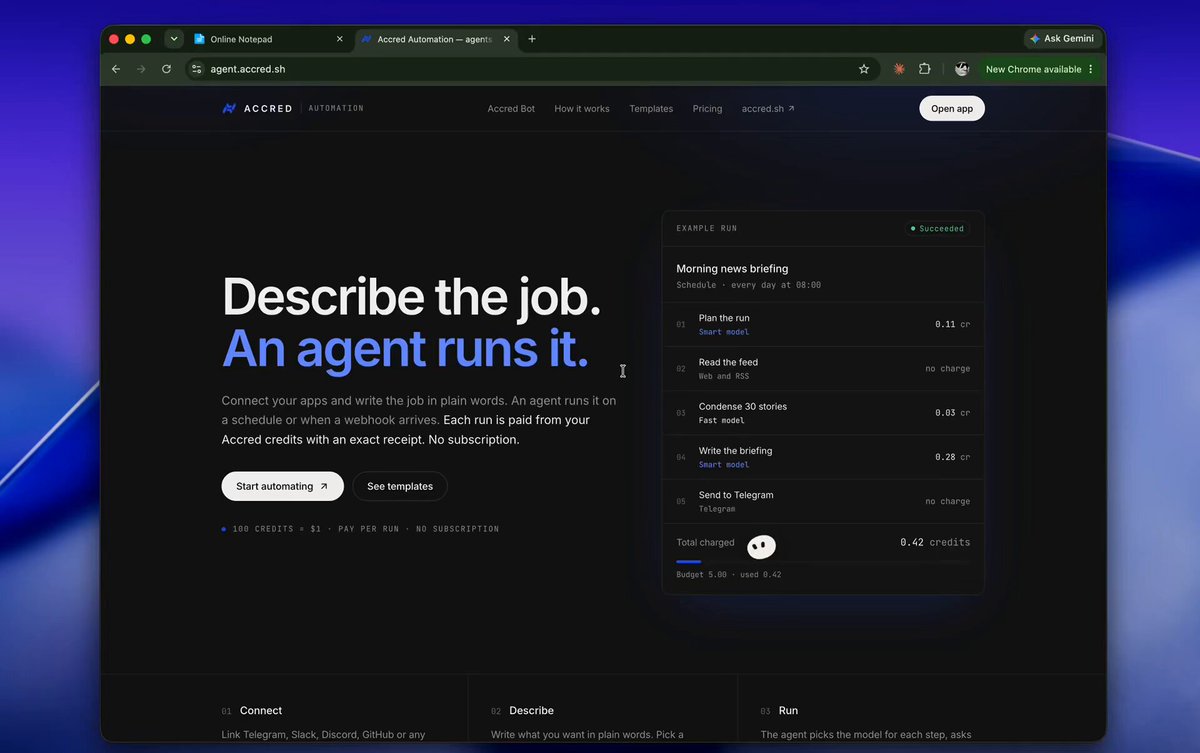Click the Morning news briefing title

point(732,269)
